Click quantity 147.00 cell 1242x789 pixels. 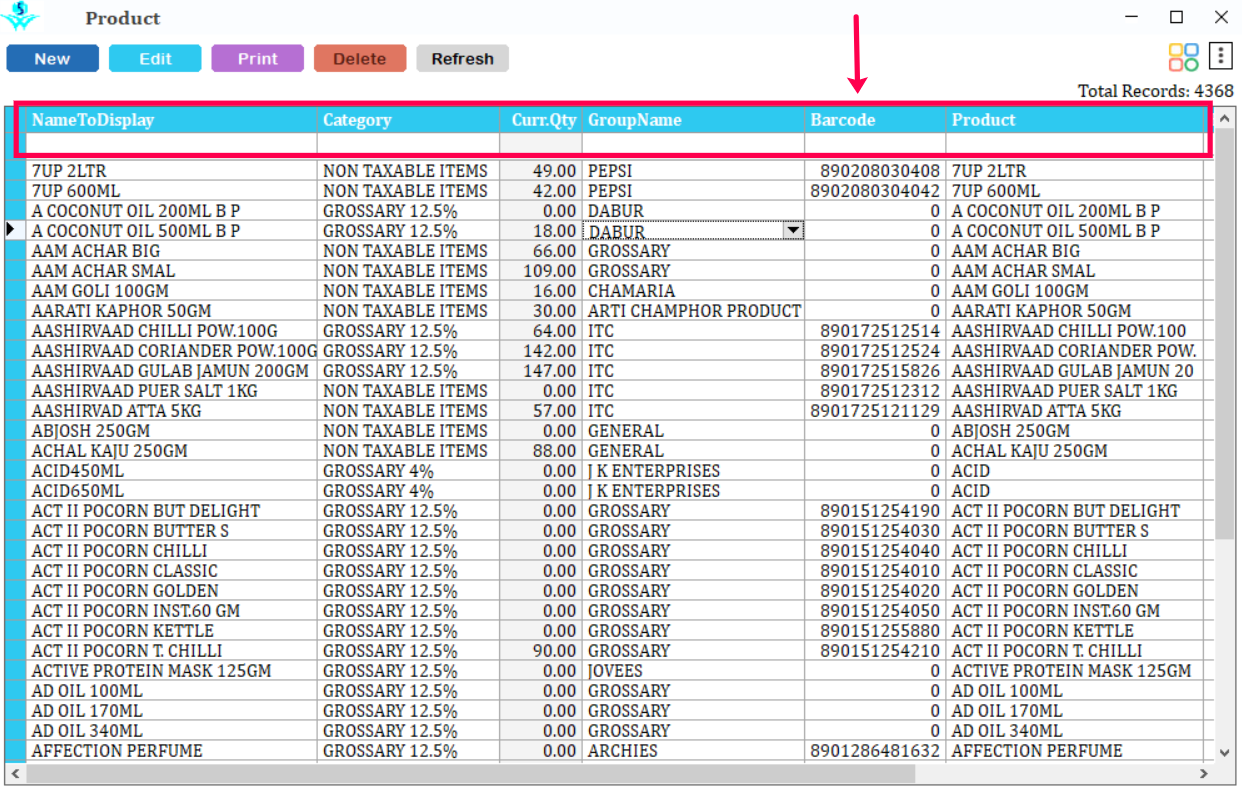coord(541,371)
